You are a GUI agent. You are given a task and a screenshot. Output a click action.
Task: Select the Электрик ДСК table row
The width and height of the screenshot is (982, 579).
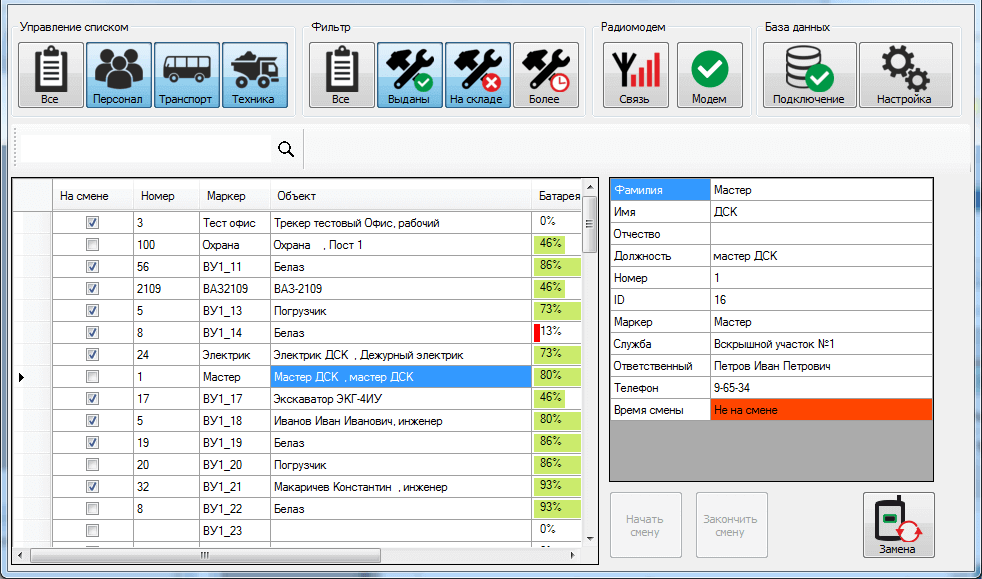(x=368, y=355)
